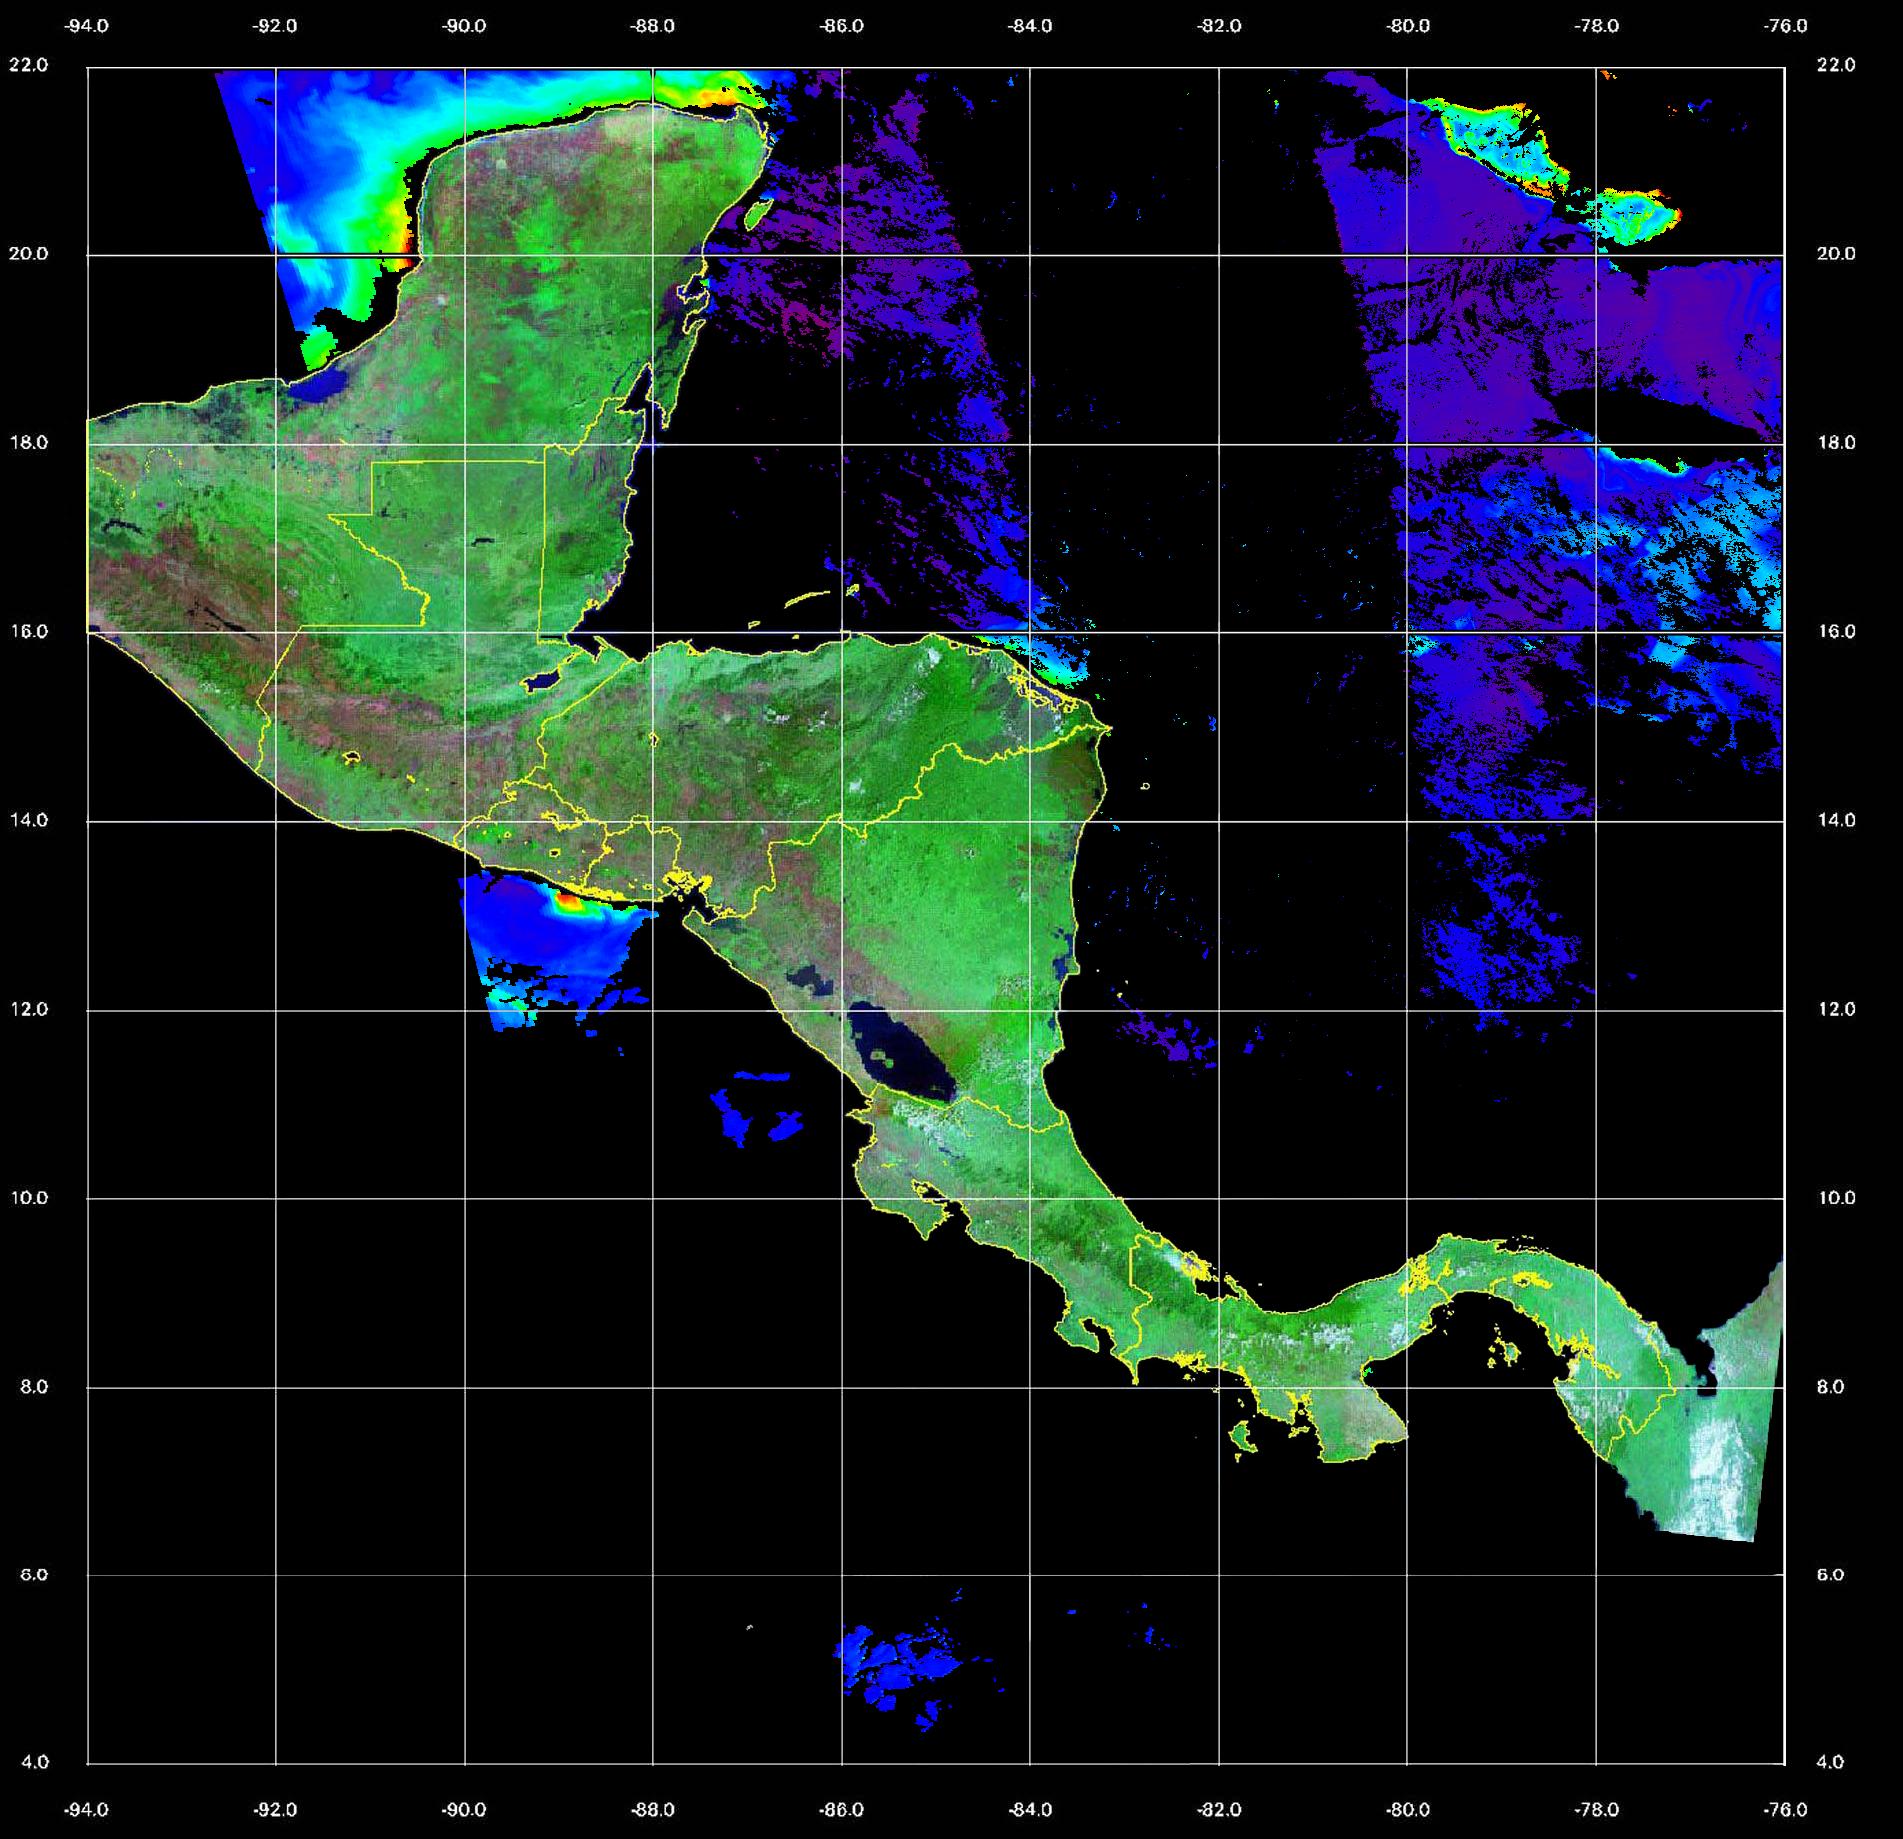Click the smaller Lake Managua northwest of Lake Nicaragua
The height and width of the screenshot is (1839, 1903).
point(808,980)
